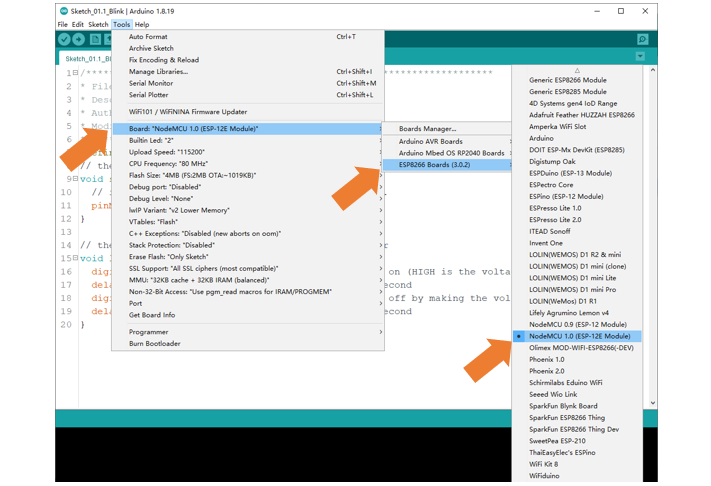711x486 pixels.
Task: Click Burn Bootloader
Action: (x=248, y=344)
